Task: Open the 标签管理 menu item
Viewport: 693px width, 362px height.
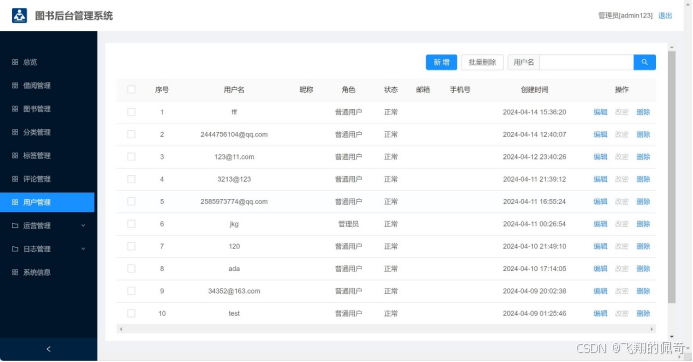Action: click(x=47, y=156)
